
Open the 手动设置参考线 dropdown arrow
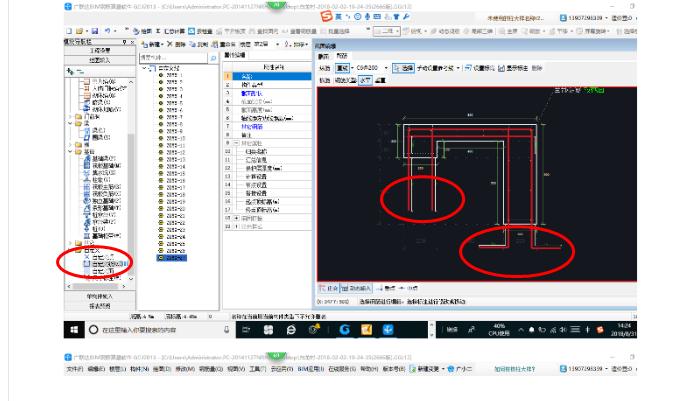point(458,68)
